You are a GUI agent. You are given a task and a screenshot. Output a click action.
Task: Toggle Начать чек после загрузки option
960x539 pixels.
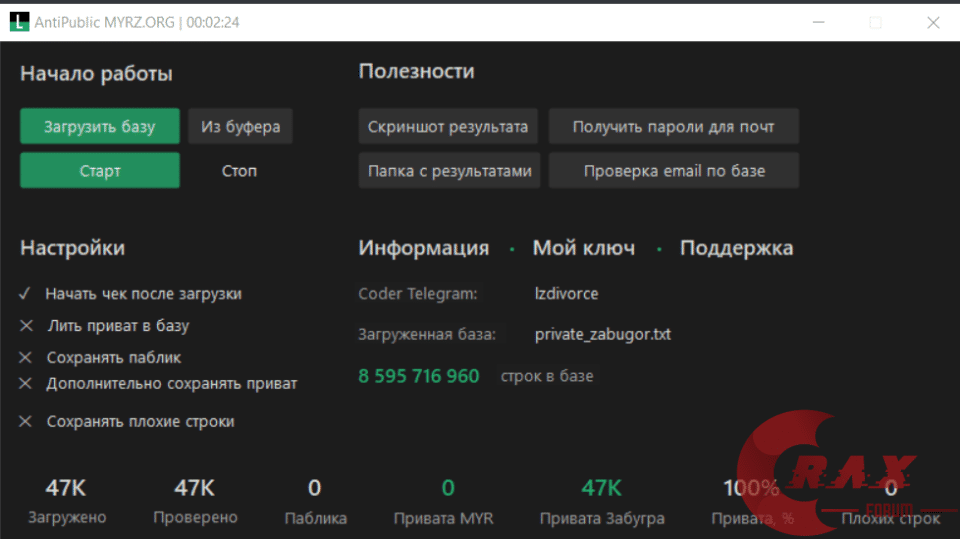pos(130,293)
